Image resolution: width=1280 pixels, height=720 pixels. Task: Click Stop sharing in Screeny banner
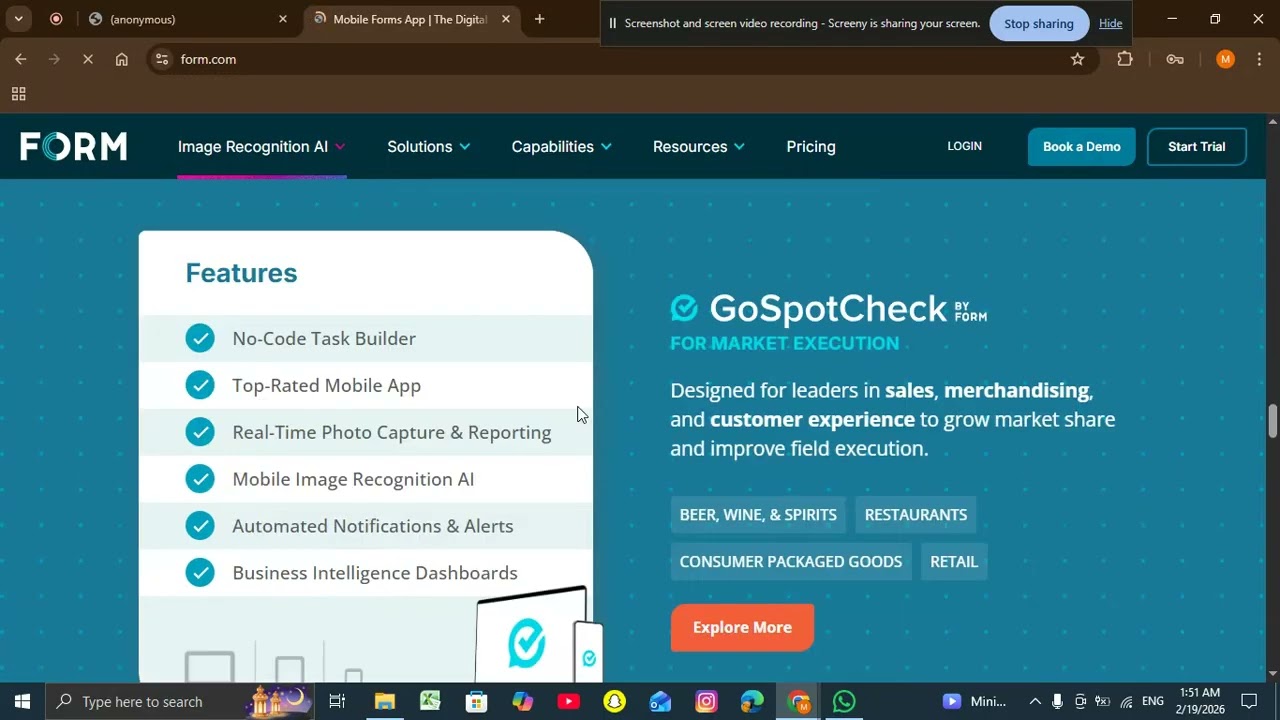1039,23
